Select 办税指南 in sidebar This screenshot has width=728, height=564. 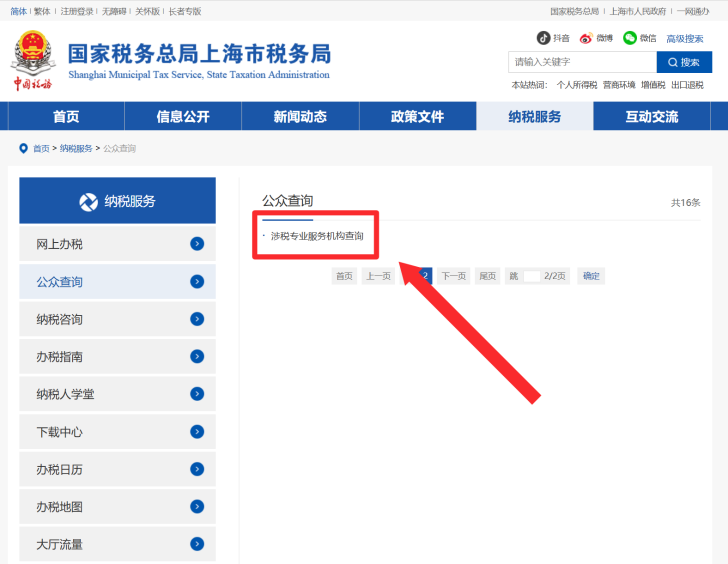pyautogui.click(x=117, y=357)
